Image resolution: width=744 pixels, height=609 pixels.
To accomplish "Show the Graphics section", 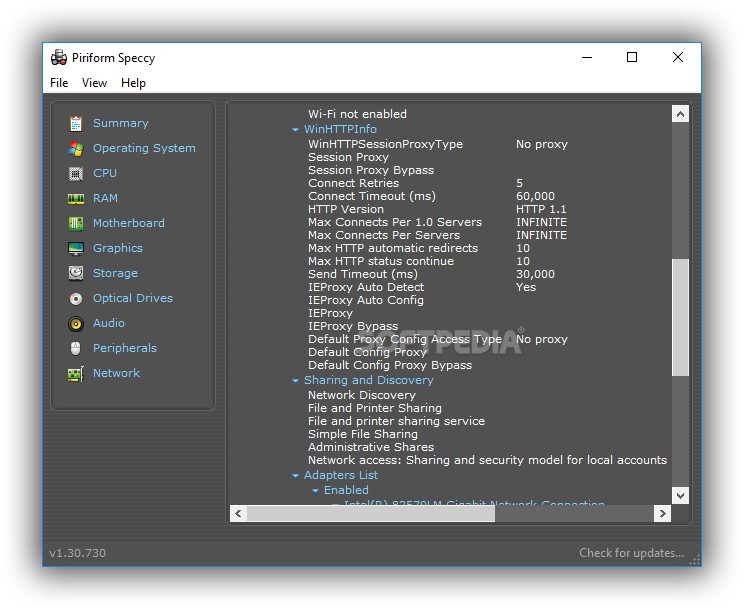I will [118, 248].
